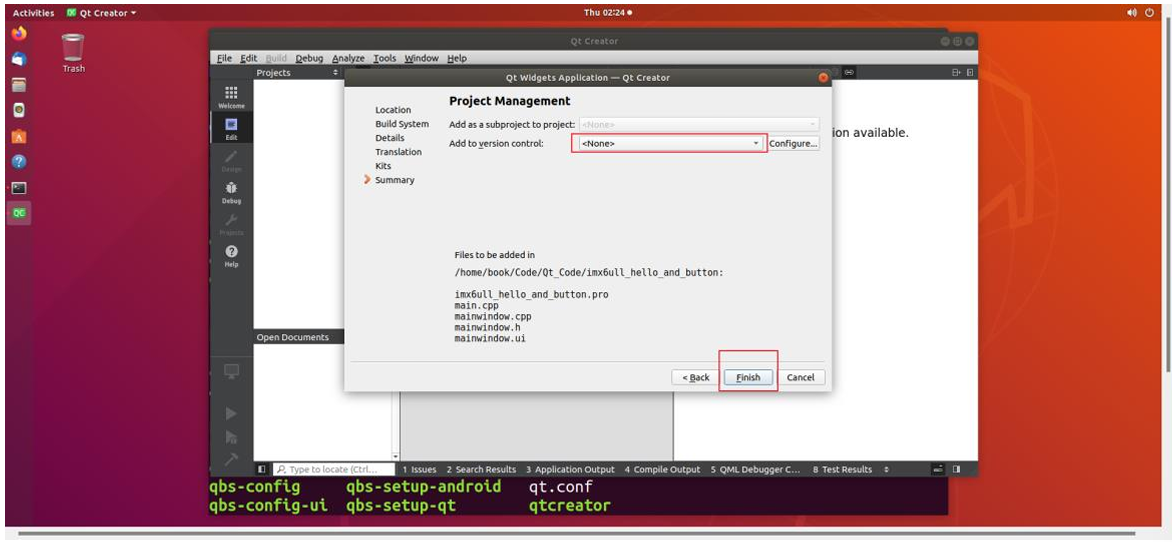Click scrollbar down arrow in Open Documents
Viewport: 1172px width, 542px height.
click(x=395, y=456)
